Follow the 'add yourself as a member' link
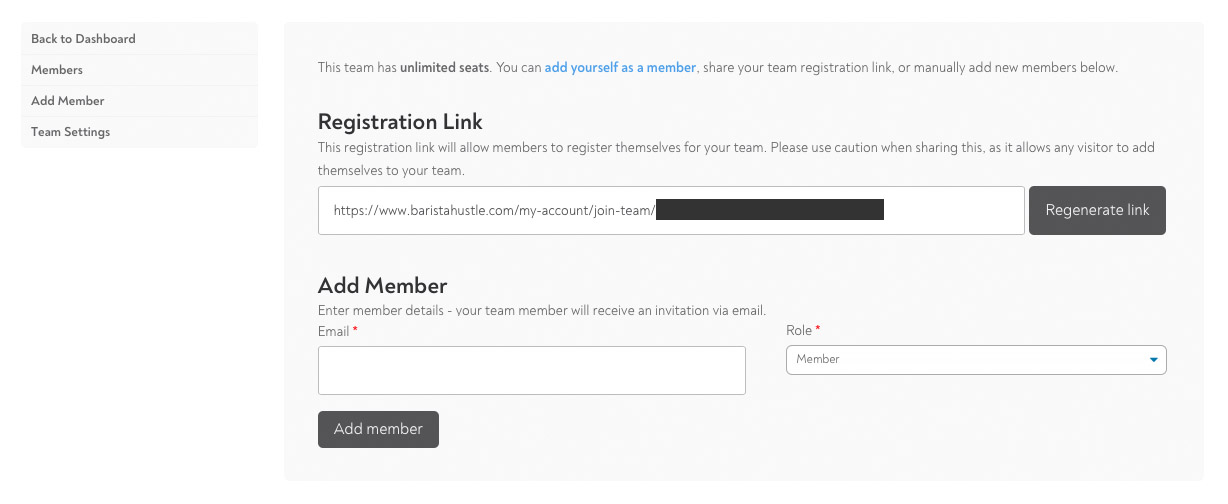This screenshot has width=1228, height=504. 620,68
